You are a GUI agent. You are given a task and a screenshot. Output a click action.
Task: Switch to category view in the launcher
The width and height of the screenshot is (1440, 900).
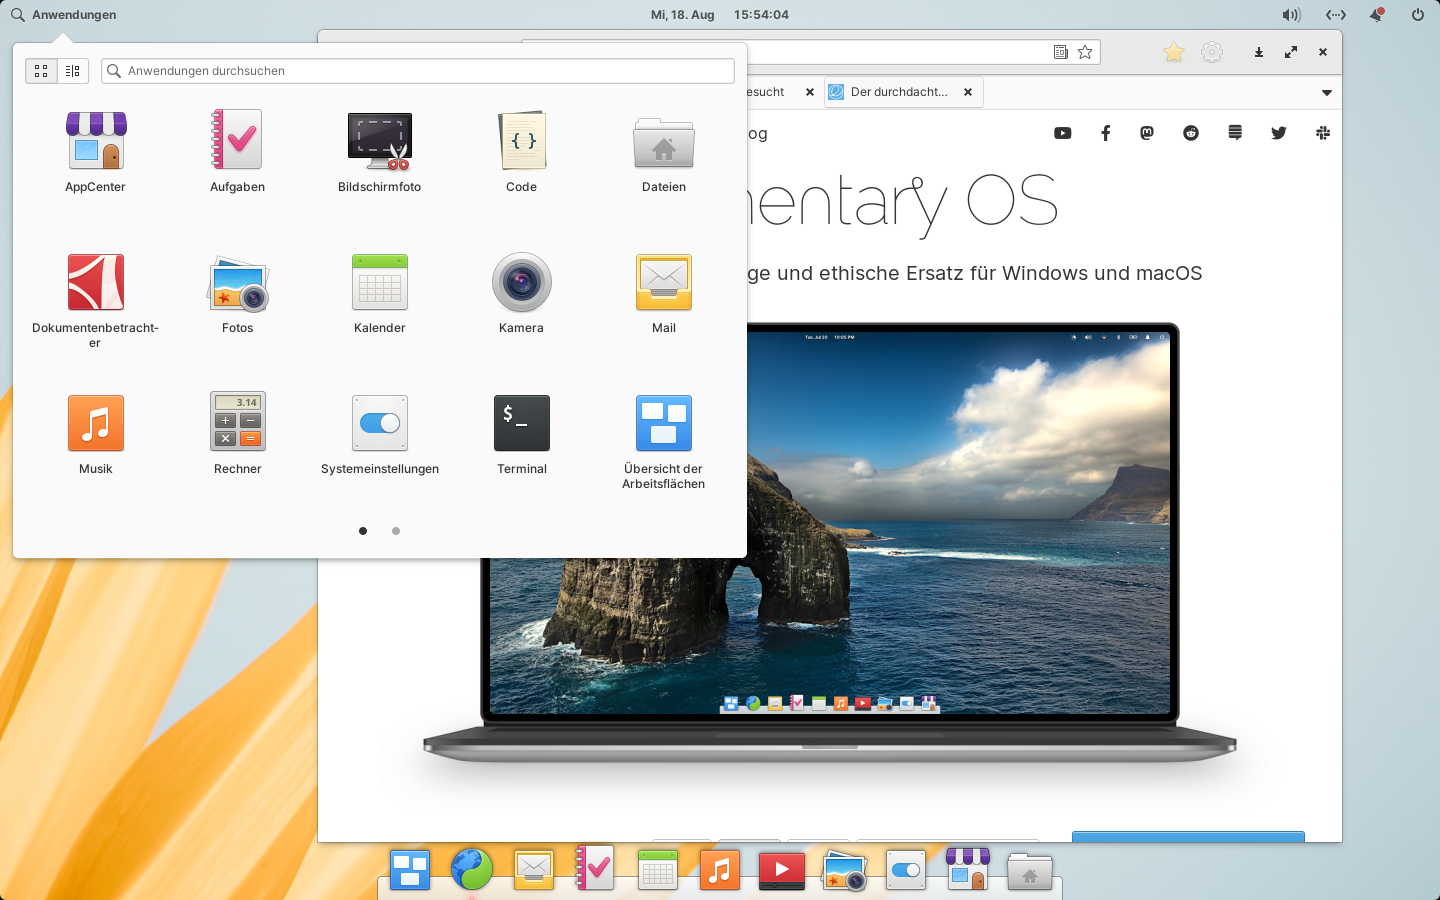pos(73,71)
